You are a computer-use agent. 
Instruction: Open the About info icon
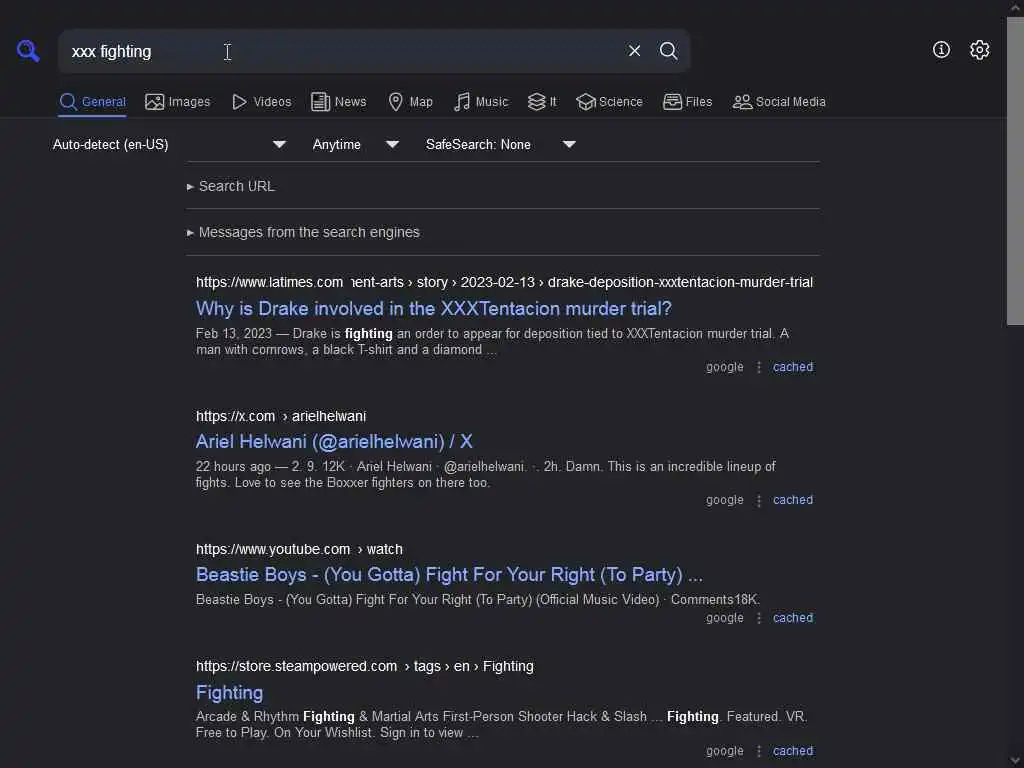coord(941,50)
